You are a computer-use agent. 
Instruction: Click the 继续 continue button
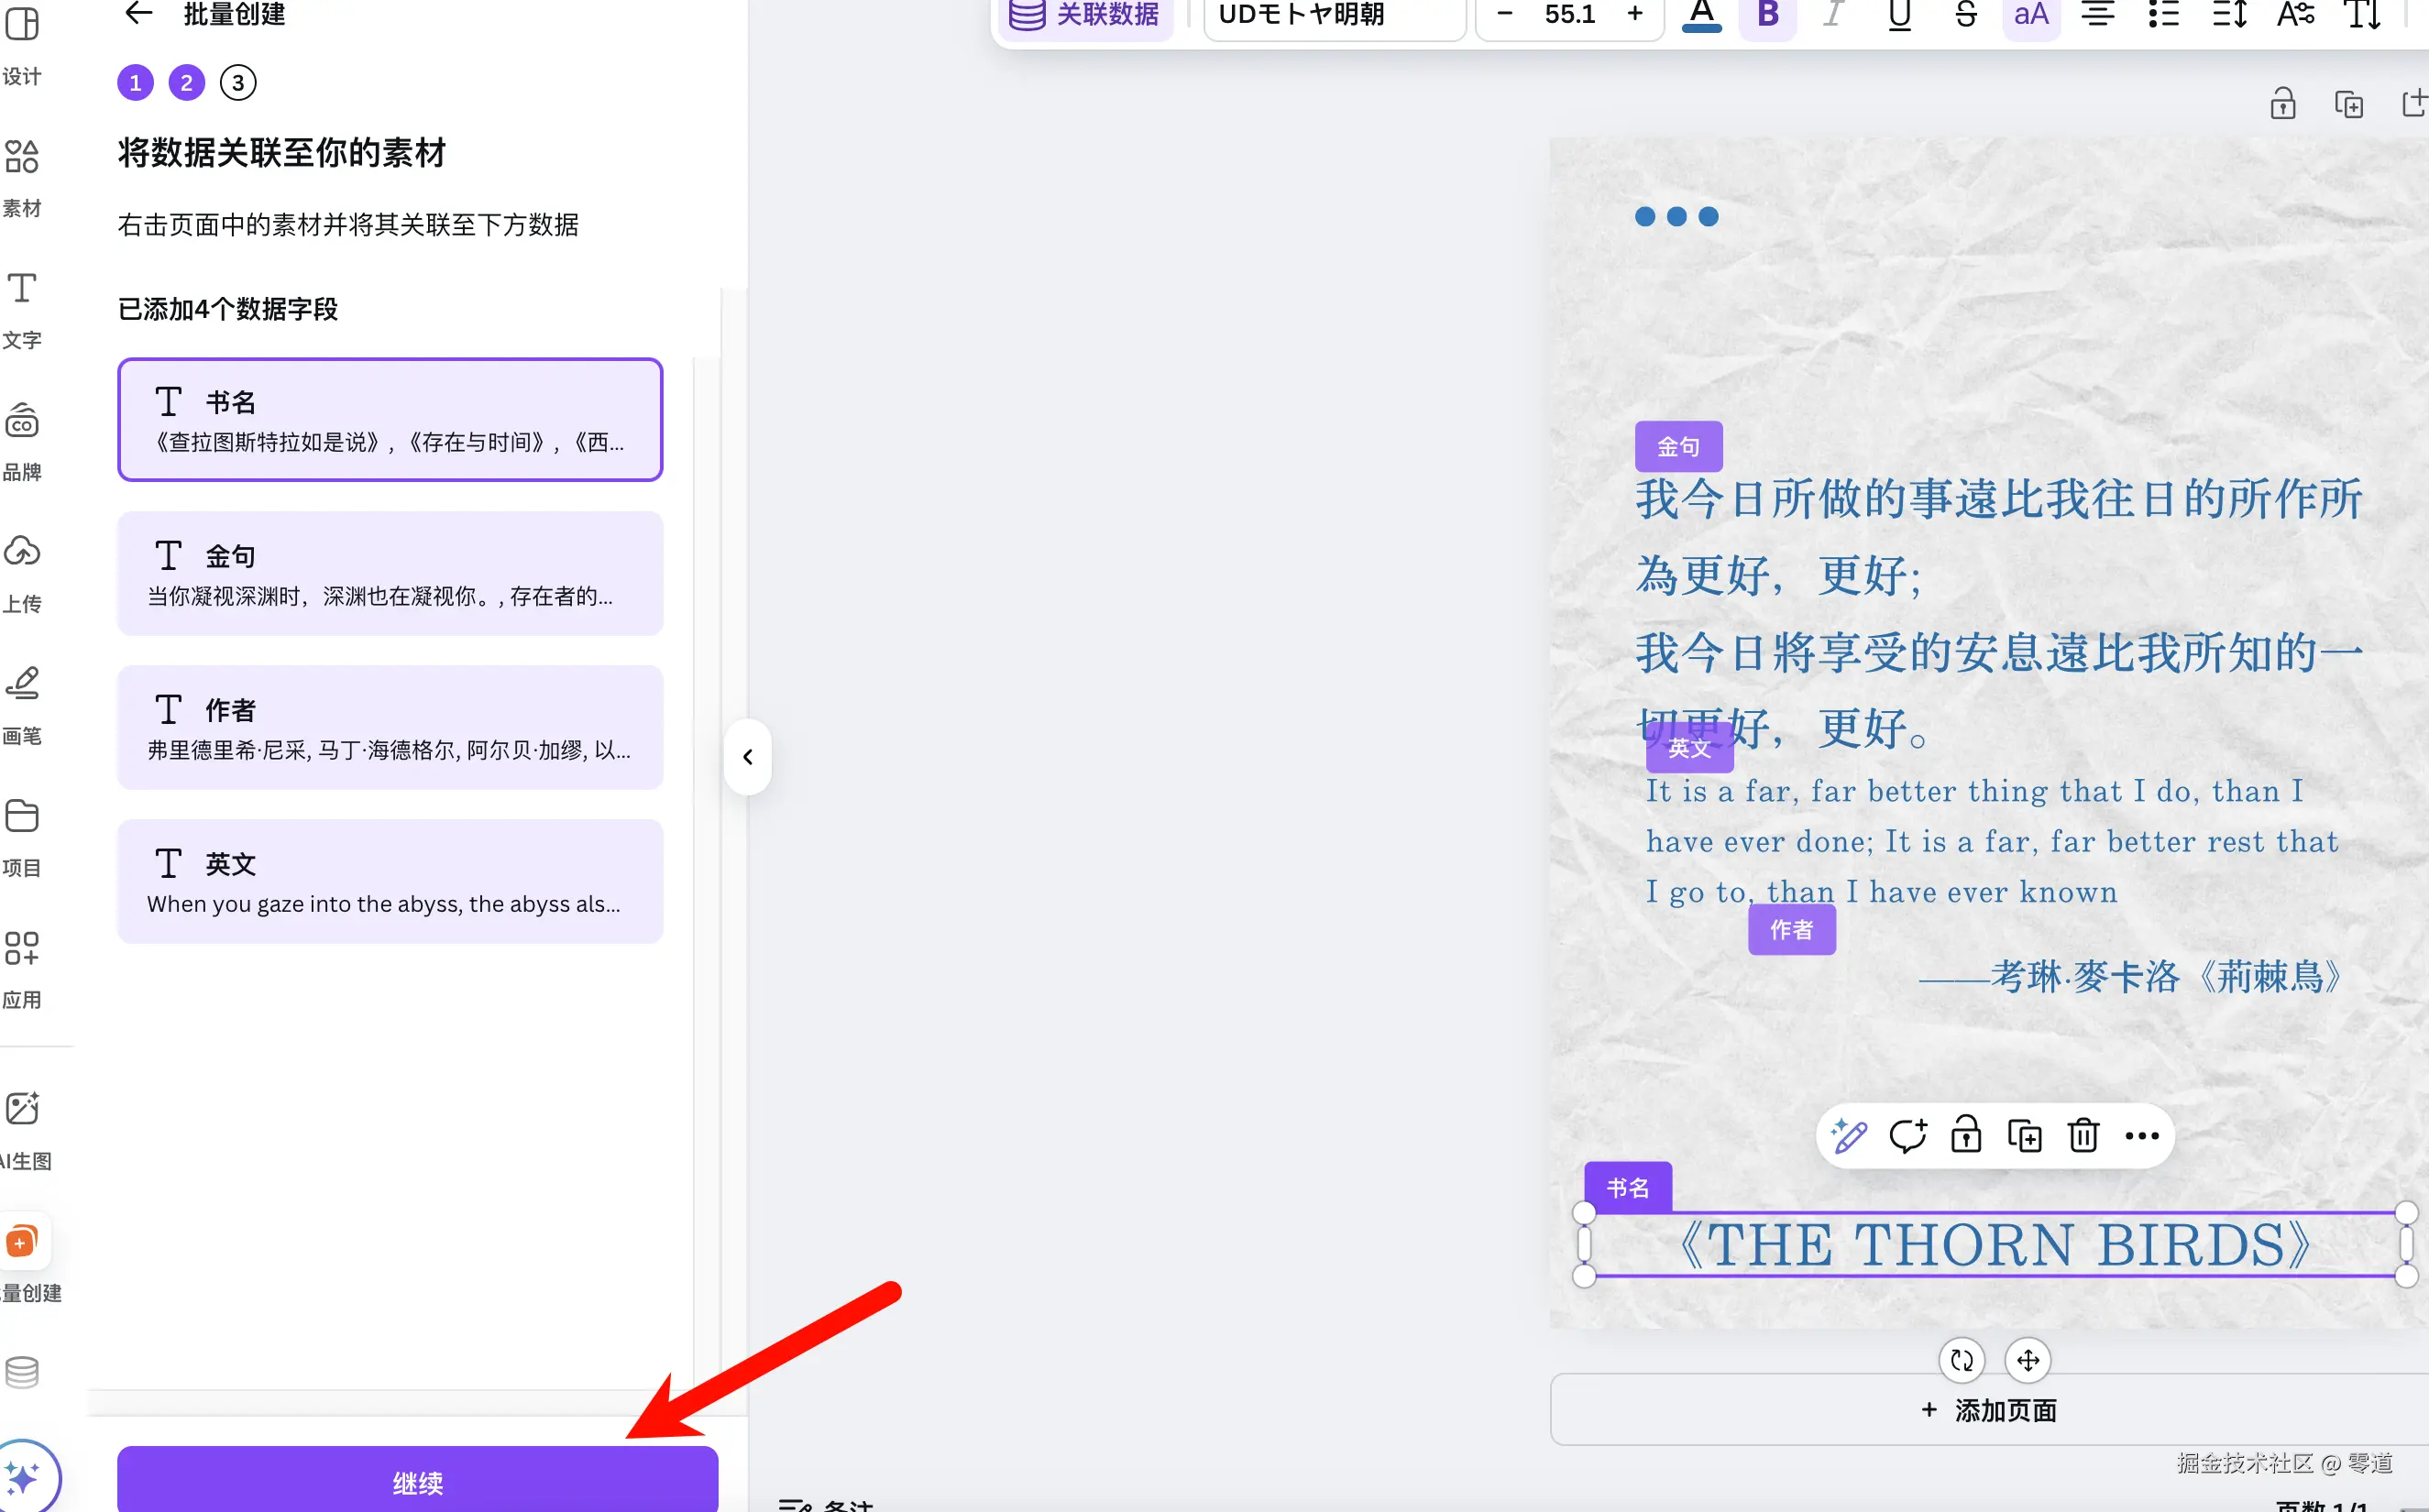coord(417,1482)
